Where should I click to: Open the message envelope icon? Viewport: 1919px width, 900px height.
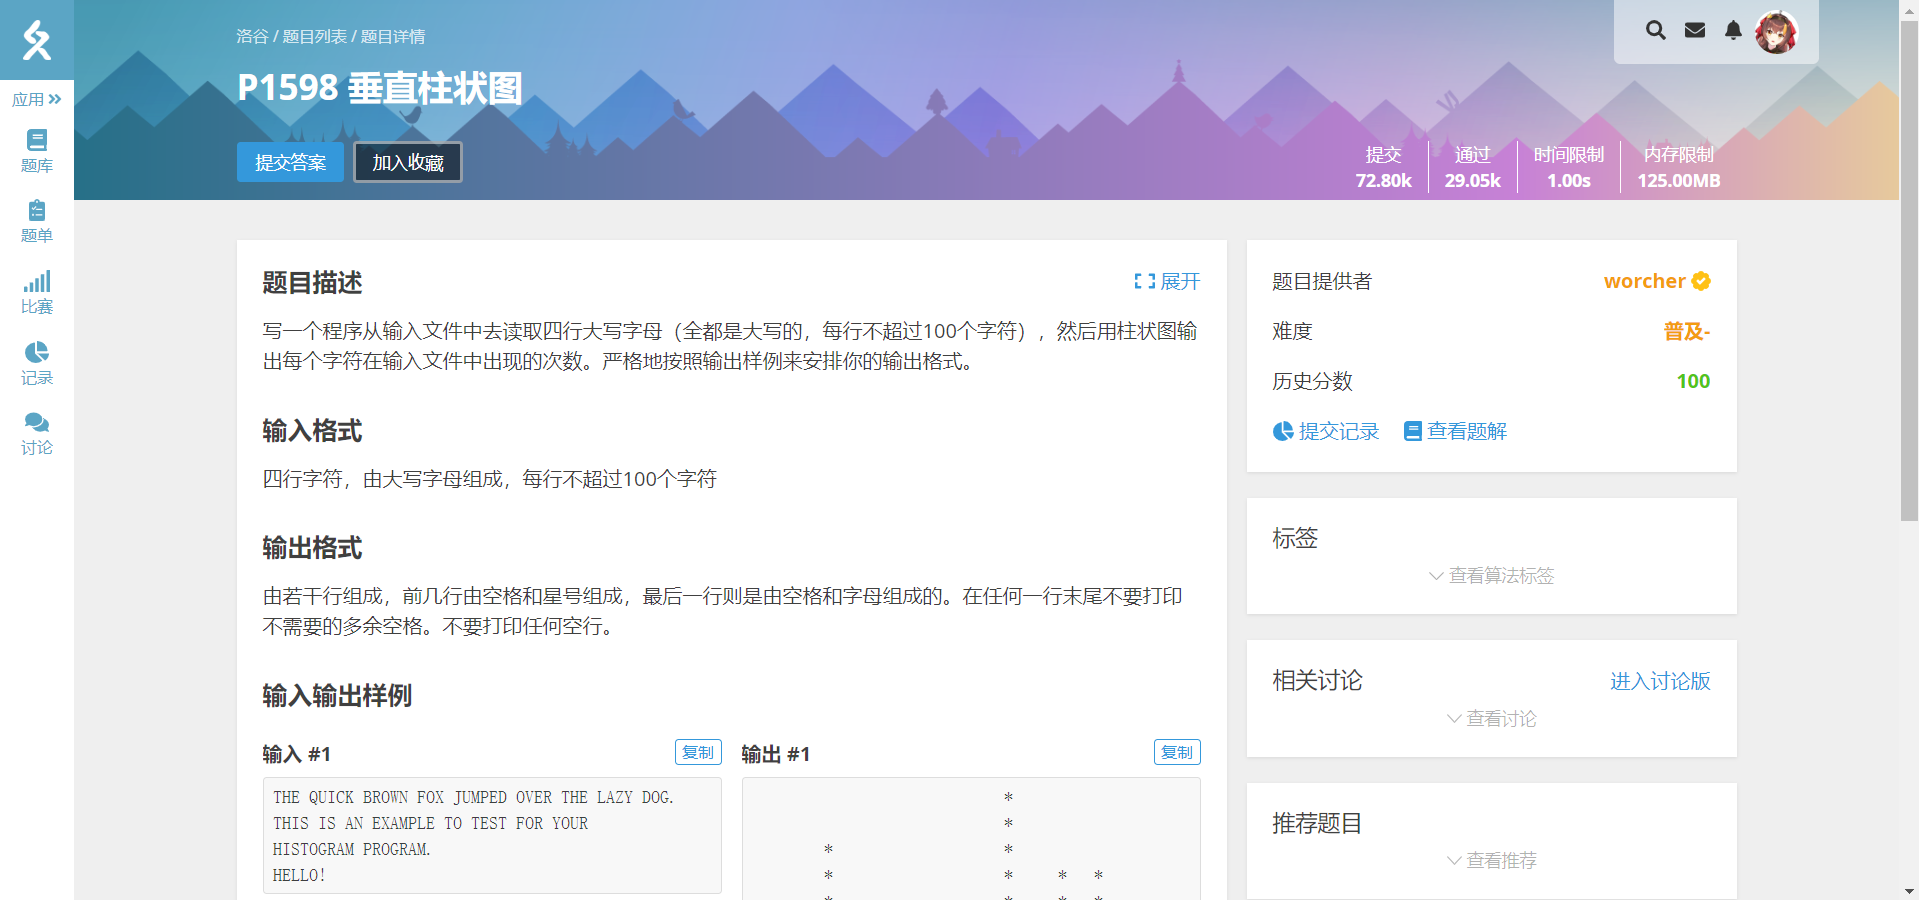pos(1694,30)
